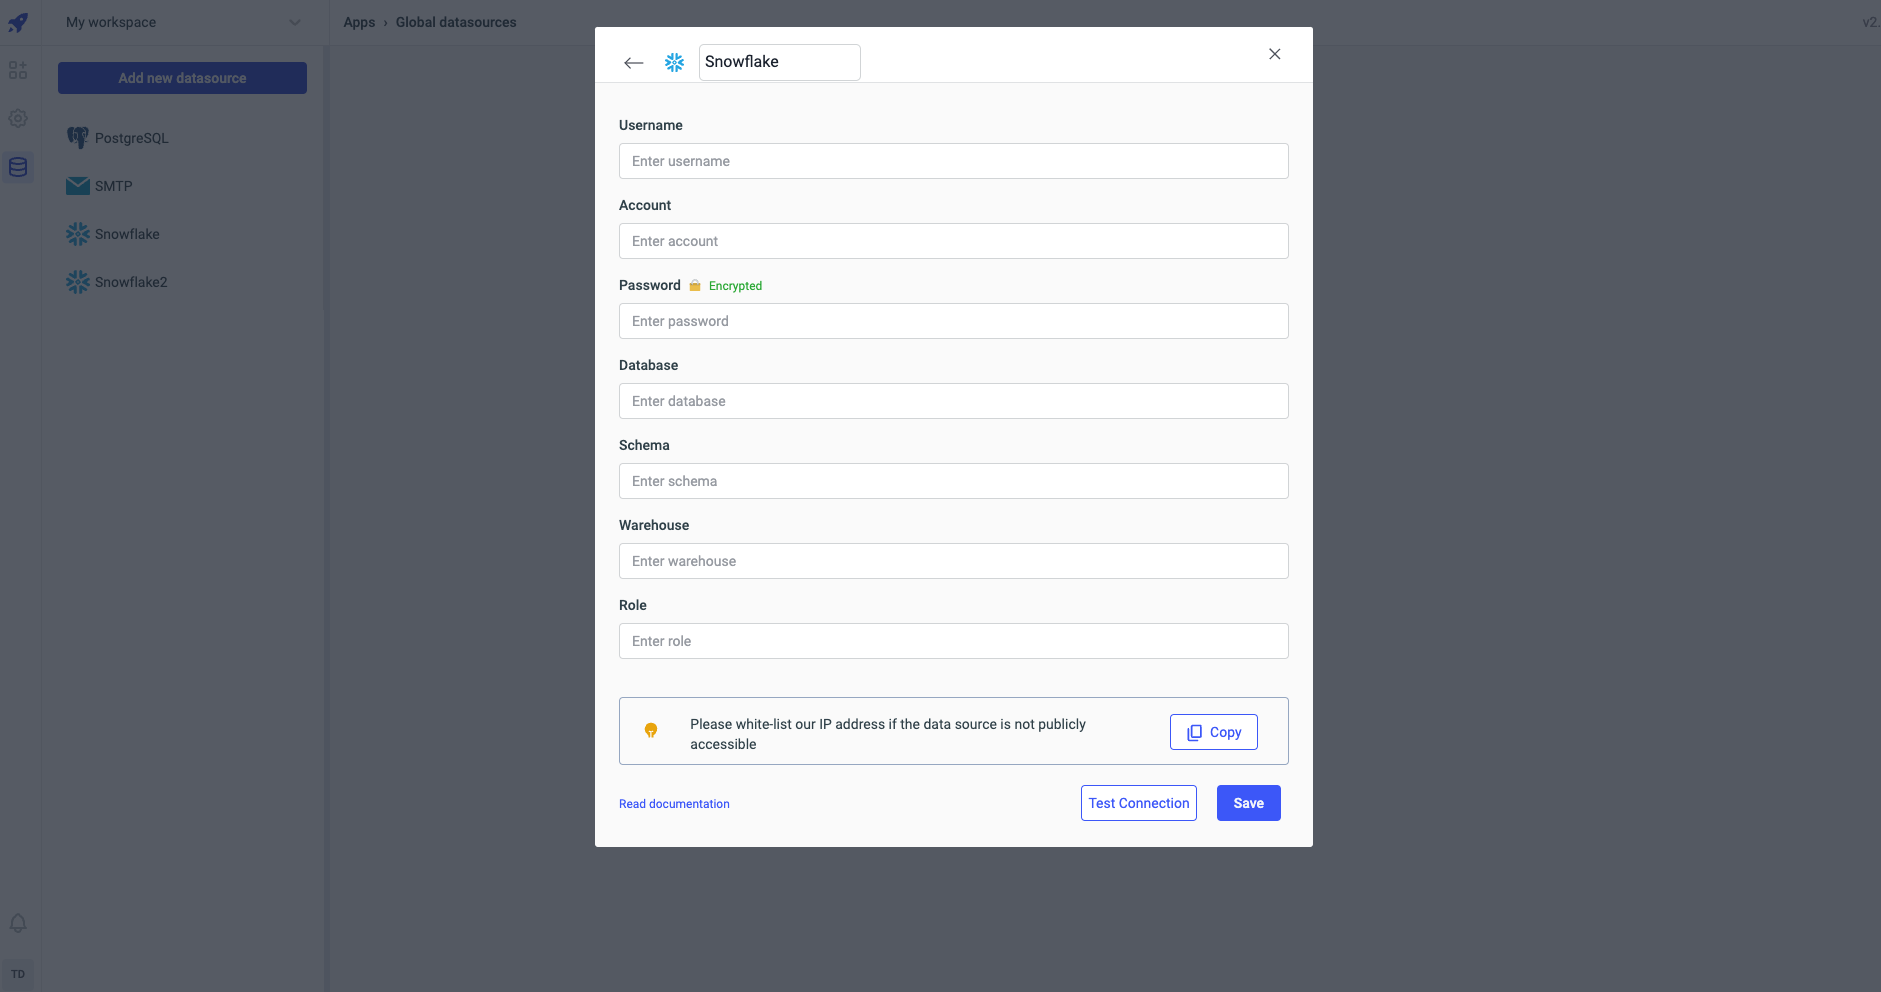Select the datasources database icon in sidebar

(18, 167)
